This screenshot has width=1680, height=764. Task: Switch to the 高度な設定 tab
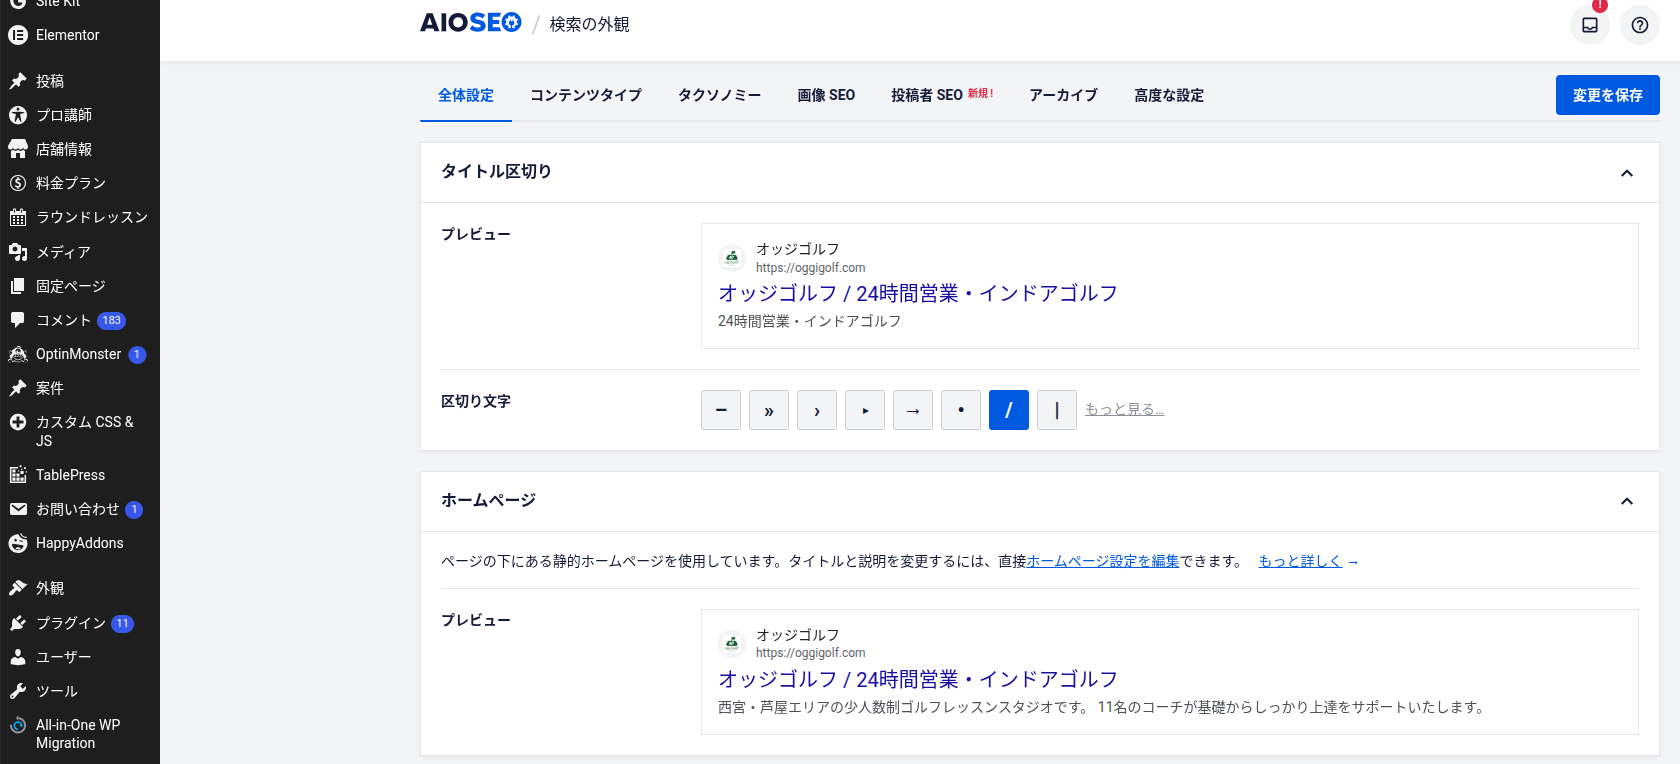1169,95
